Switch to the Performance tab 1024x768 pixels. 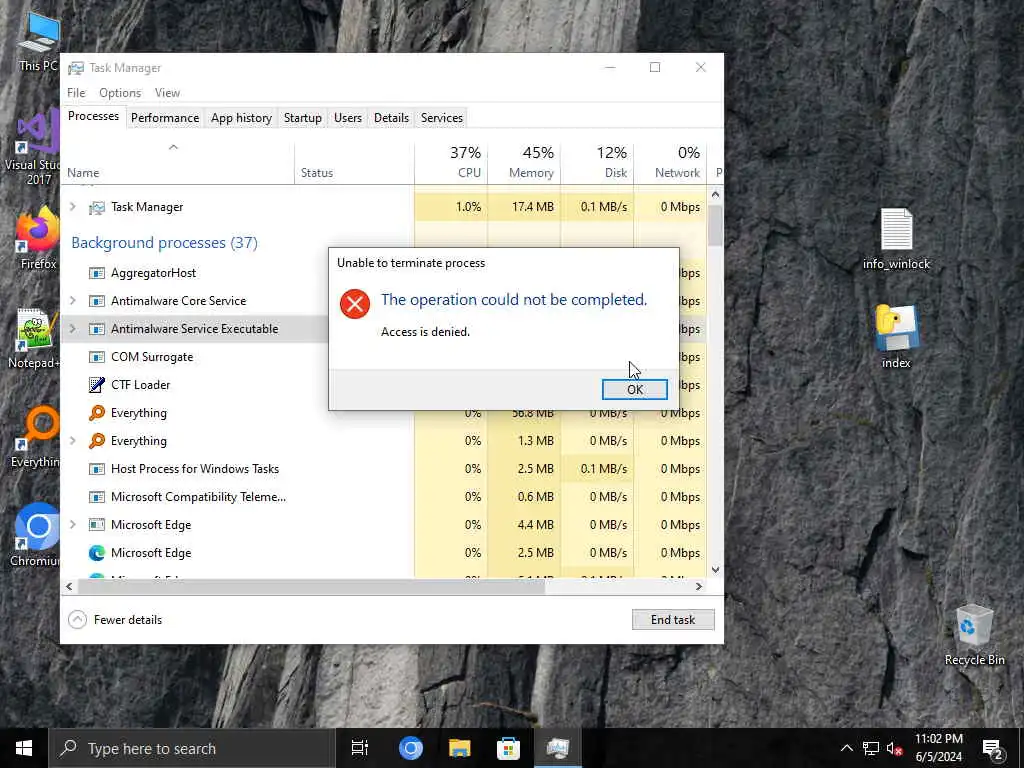coord(165,118)
